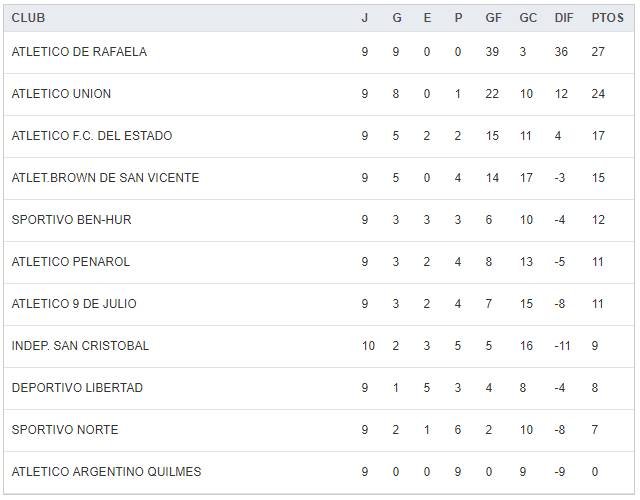Select the SPORTIVO BEN-HUR club

[71, 220]
